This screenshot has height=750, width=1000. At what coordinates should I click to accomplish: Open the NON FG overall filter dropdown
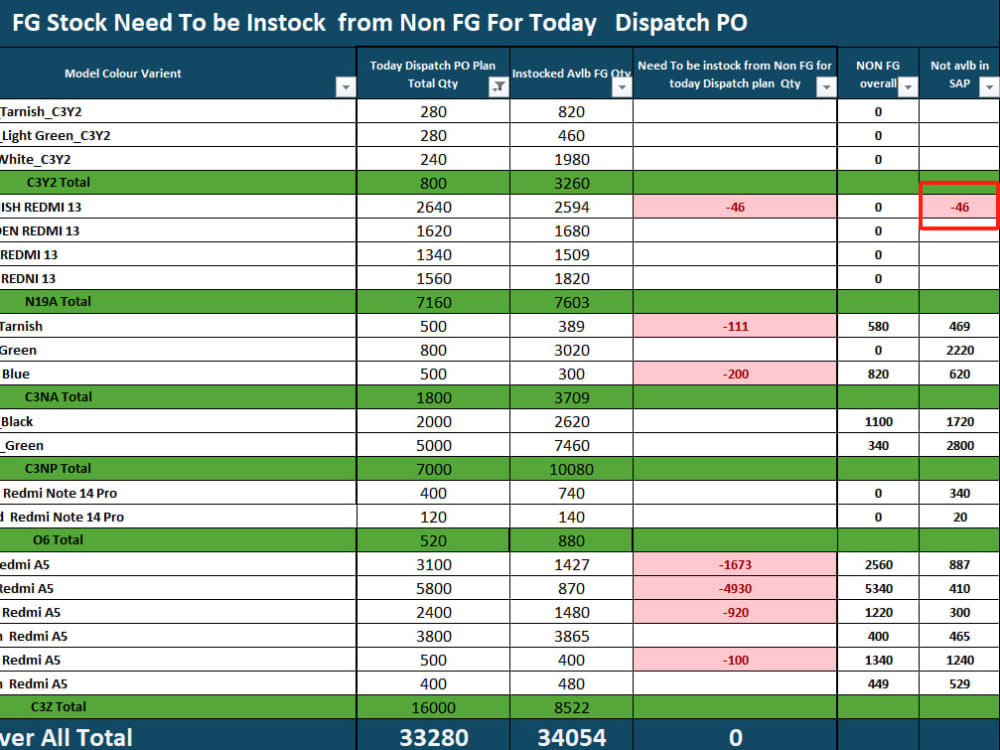coord(908,87)
